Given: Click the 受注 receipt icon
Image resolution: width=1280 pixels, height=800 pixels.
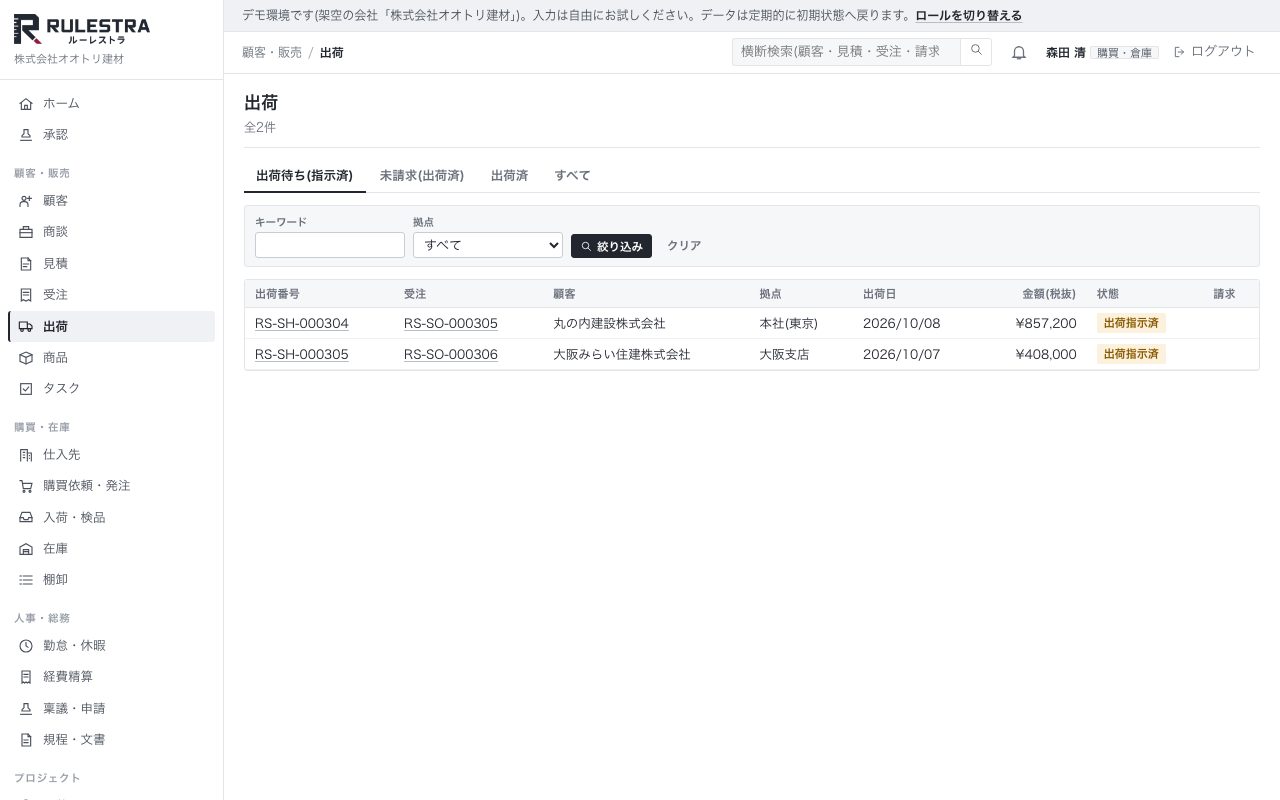Looking at the screenshot, I should 26,295.
